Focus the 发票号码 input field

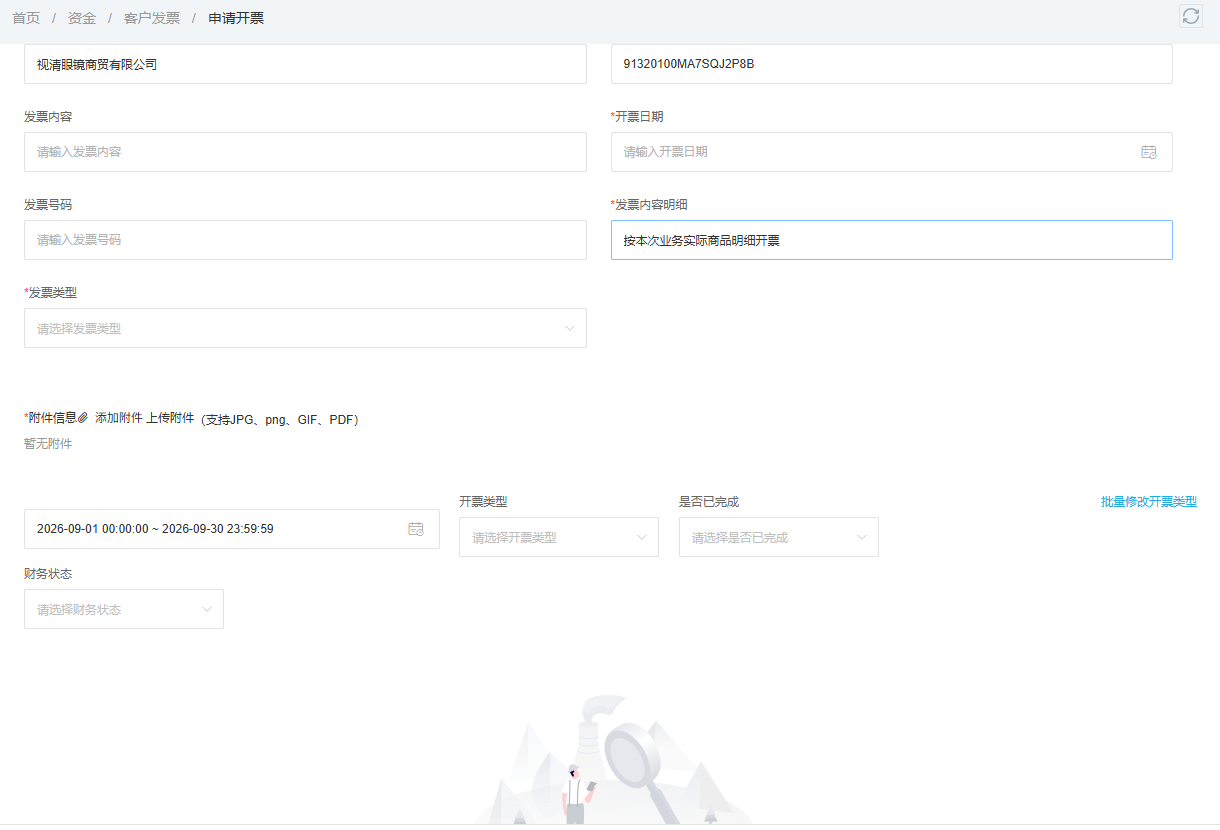click(305, 240)
